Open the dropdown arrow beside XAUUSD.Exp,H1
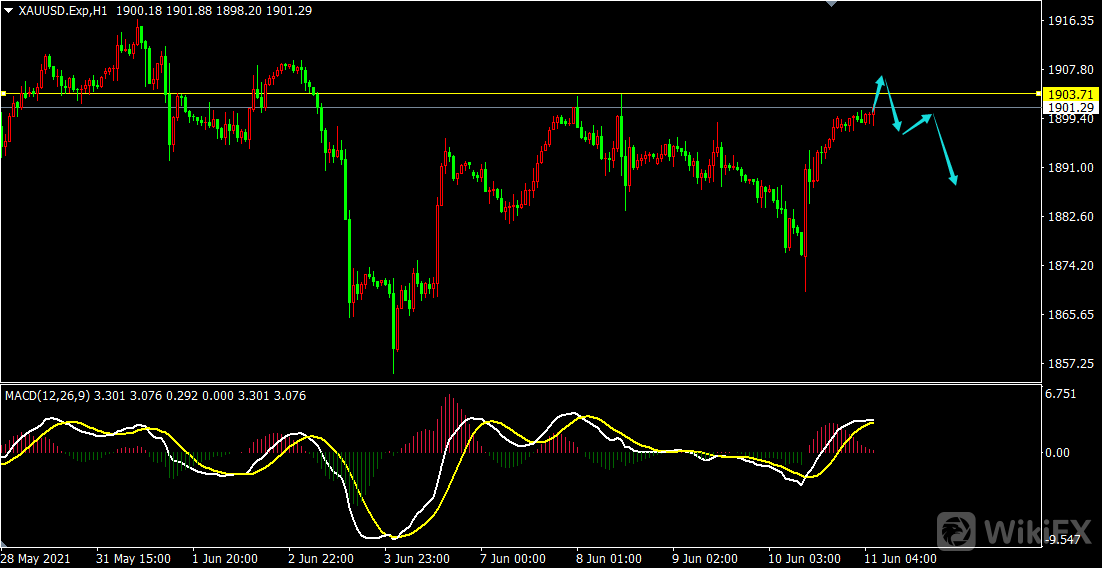Viewport: 1102px width, 568px height. (9, 10)
